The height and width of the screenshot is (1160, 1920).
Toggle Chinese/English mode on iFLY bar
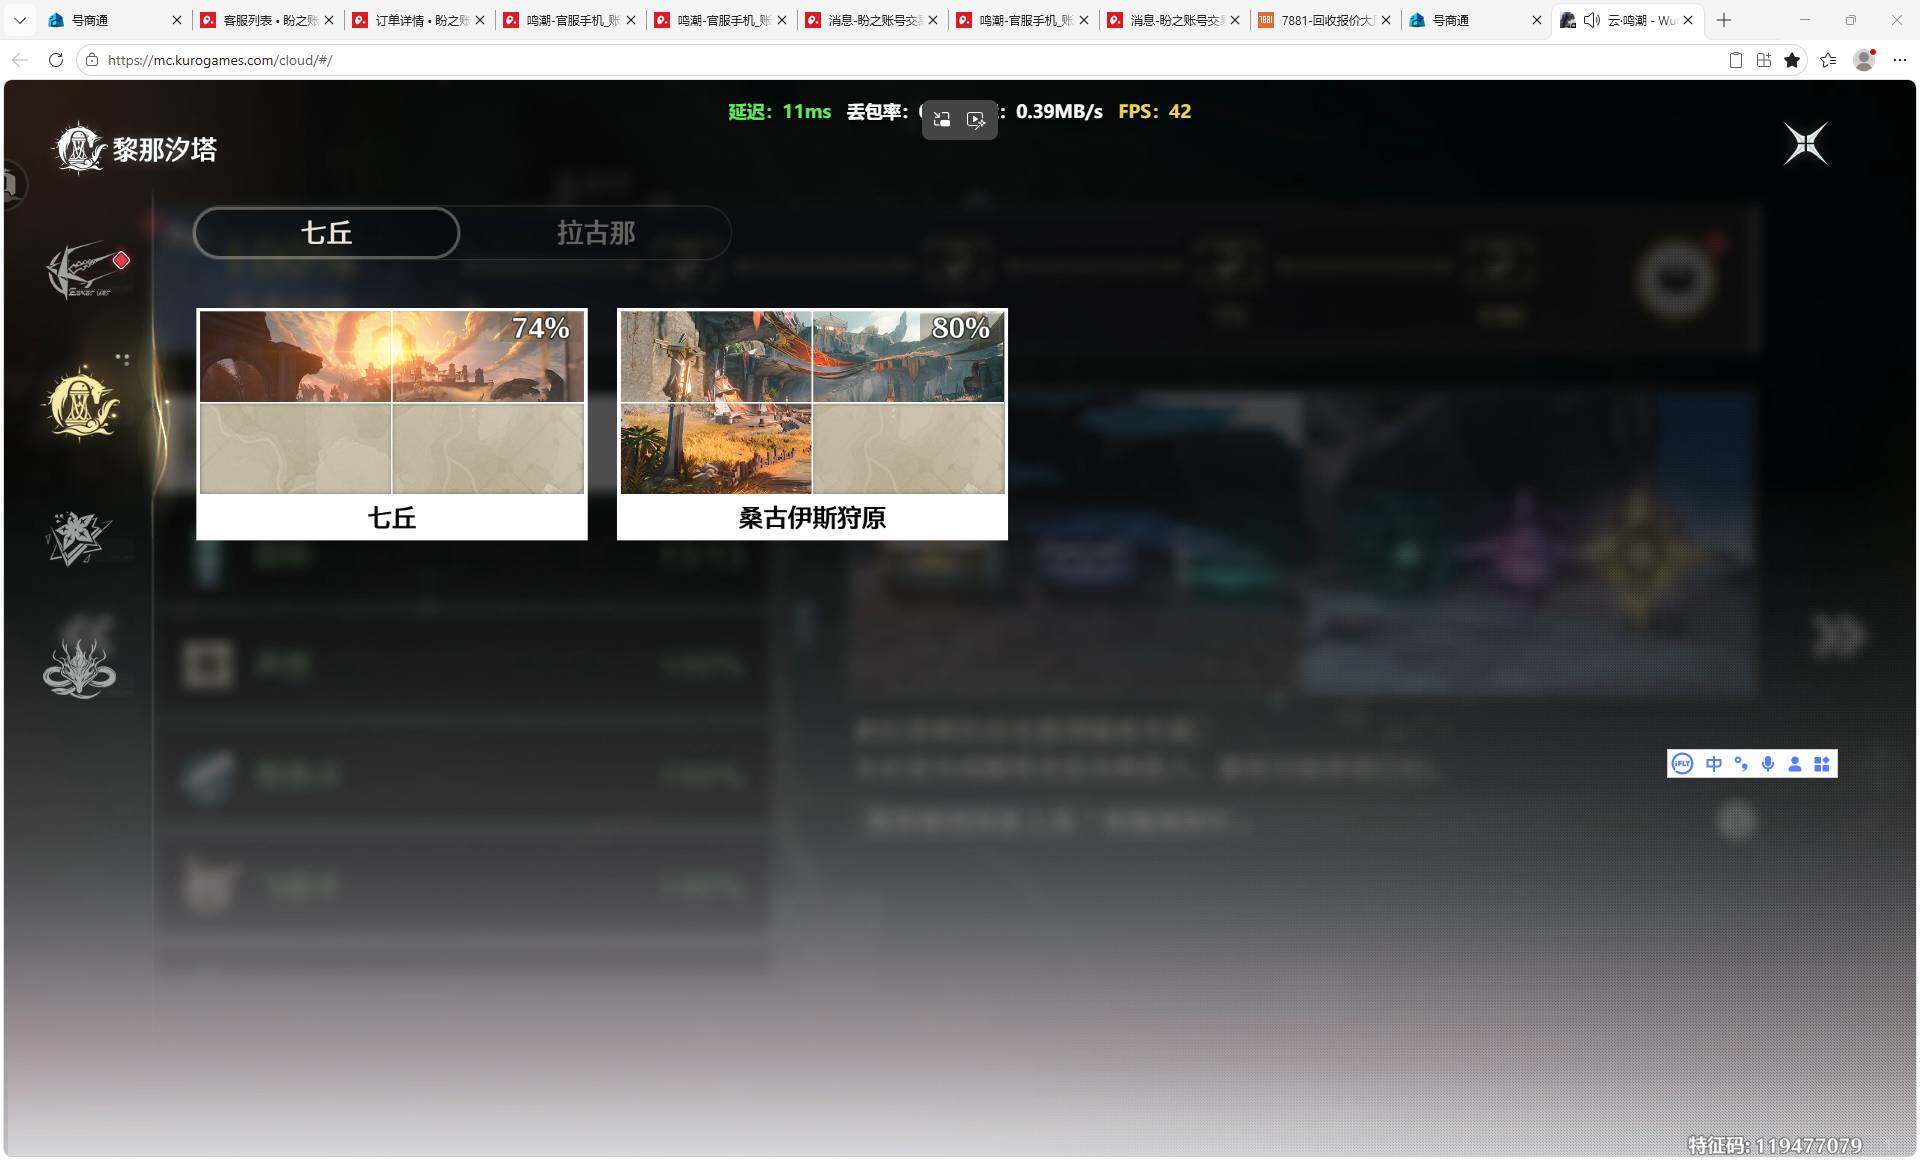[x=1714, y=764]
